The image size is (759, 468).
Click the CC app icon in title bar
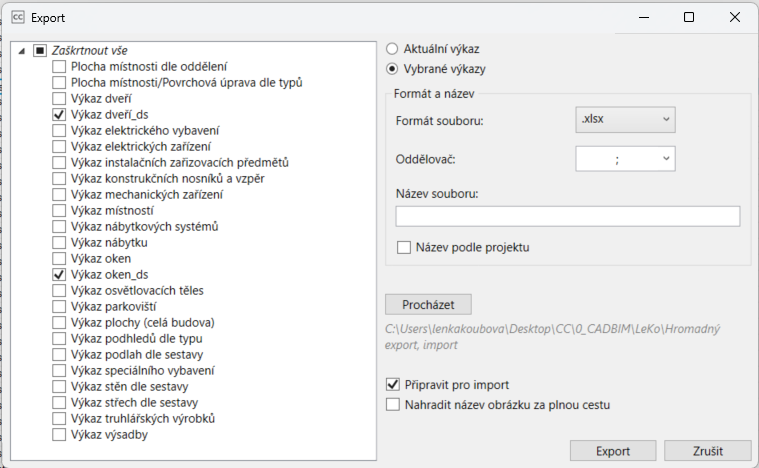click(17, 17)
